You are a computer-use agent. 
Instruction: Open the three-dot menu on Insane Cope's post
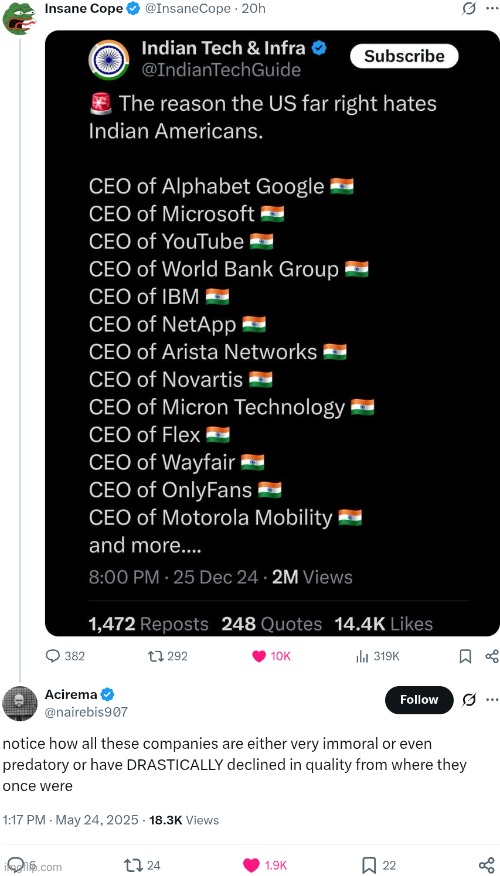[492, 8]
